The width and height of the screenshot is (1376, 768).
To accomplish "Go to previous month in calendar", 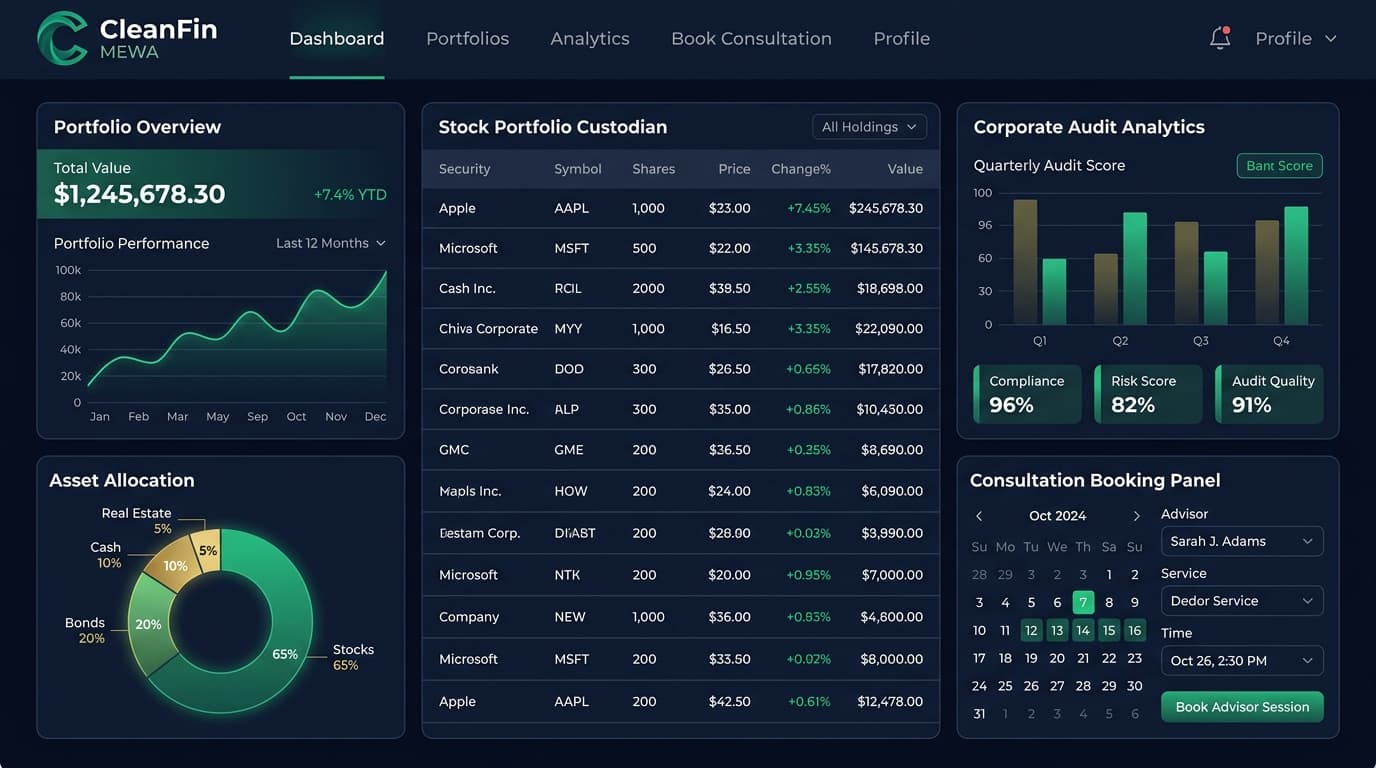I will pyautogui.click(x=979, y=516).
